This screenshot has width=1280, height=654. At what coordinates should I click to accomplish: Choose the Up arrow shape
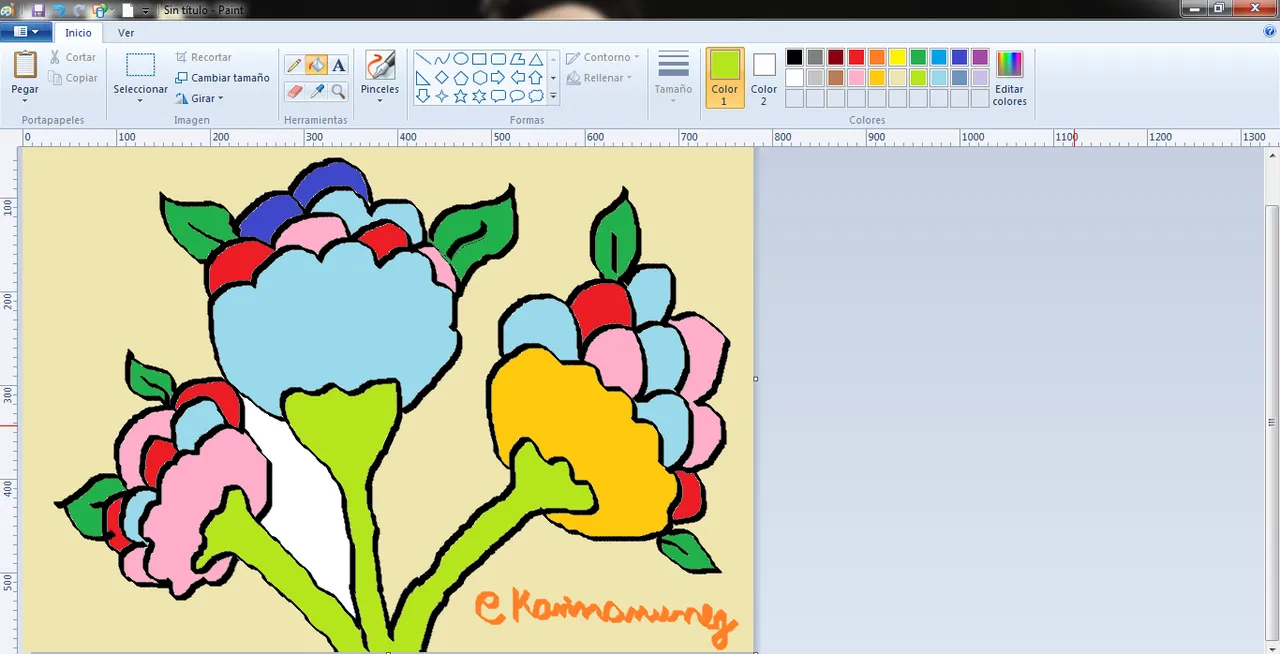tap(536, 78)
